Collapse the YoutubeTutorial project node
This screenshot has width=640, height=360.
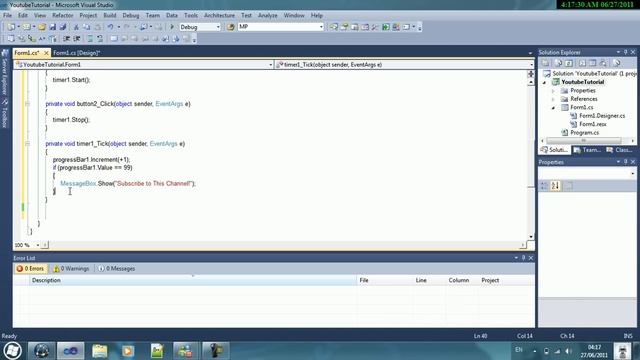544,82
